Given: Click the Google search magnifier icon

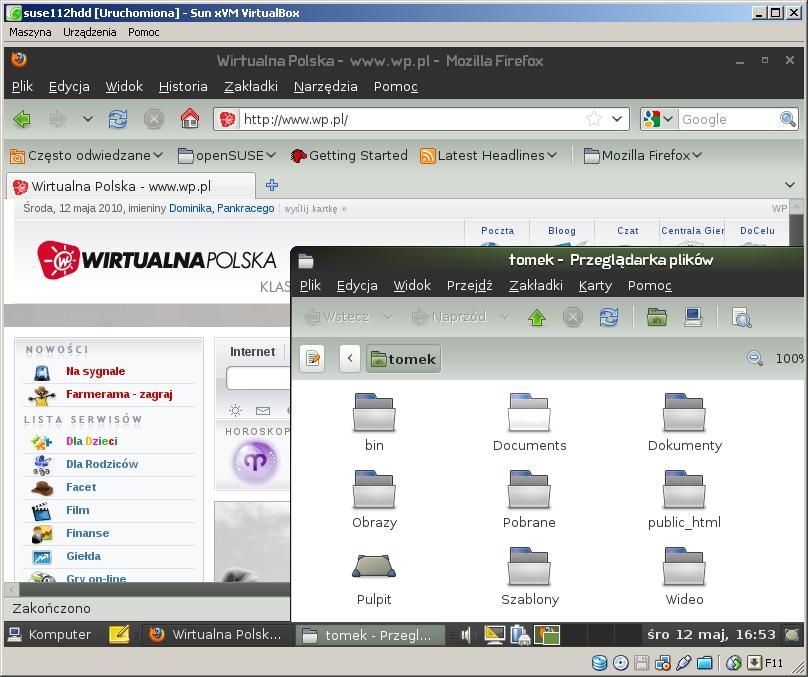Looking at the screenshot, I should [787, 120].
